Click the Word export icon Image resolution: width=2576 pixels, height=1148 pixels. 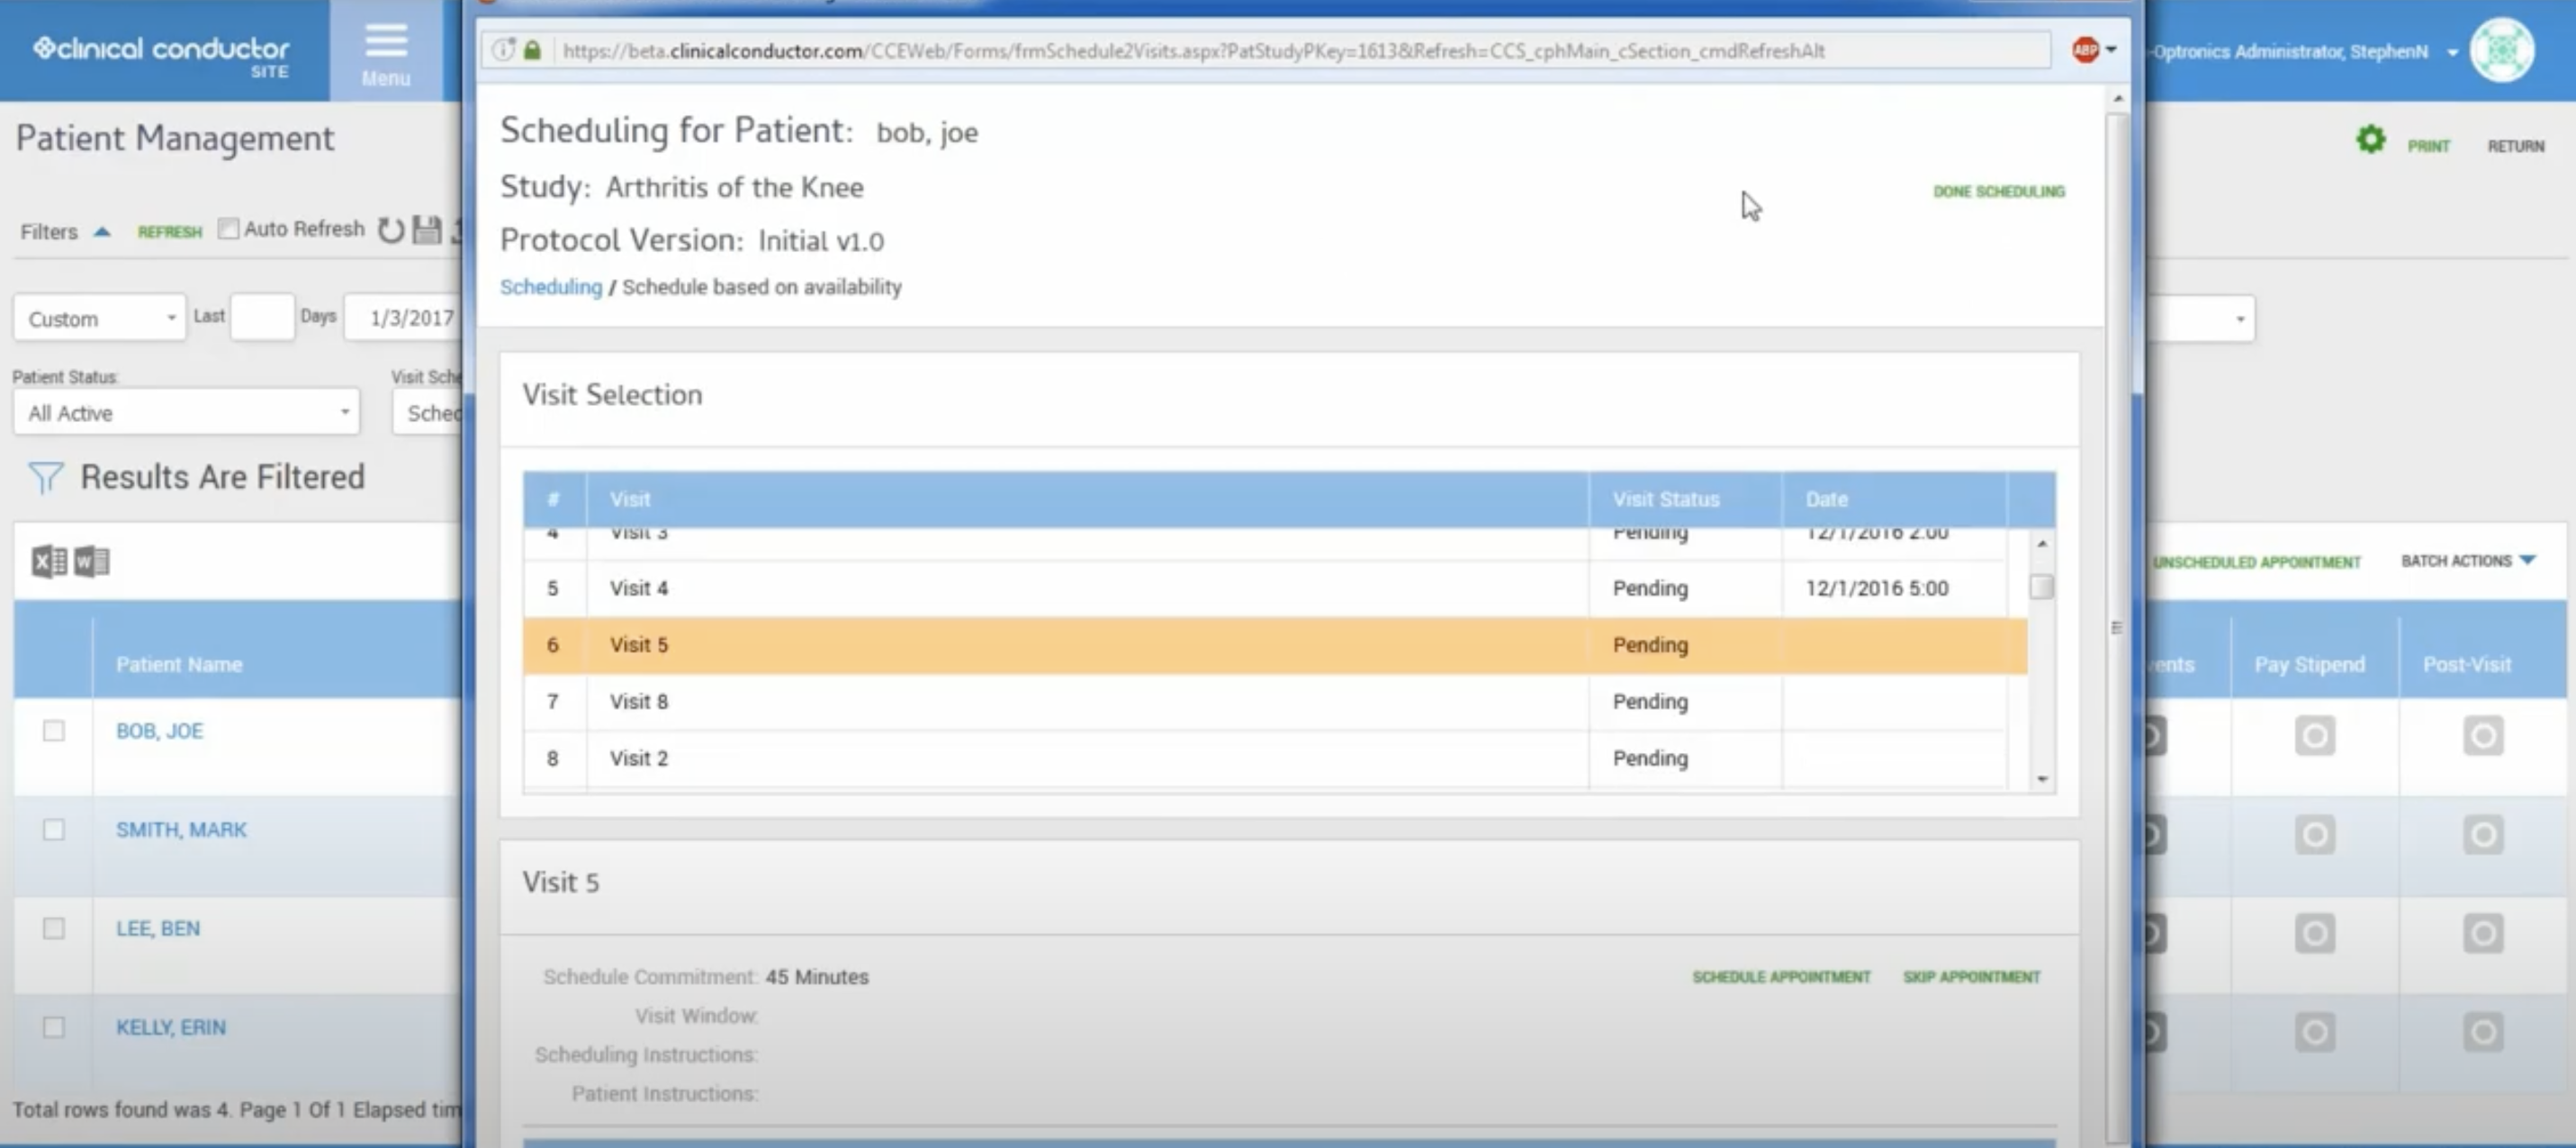click(91, 562)
